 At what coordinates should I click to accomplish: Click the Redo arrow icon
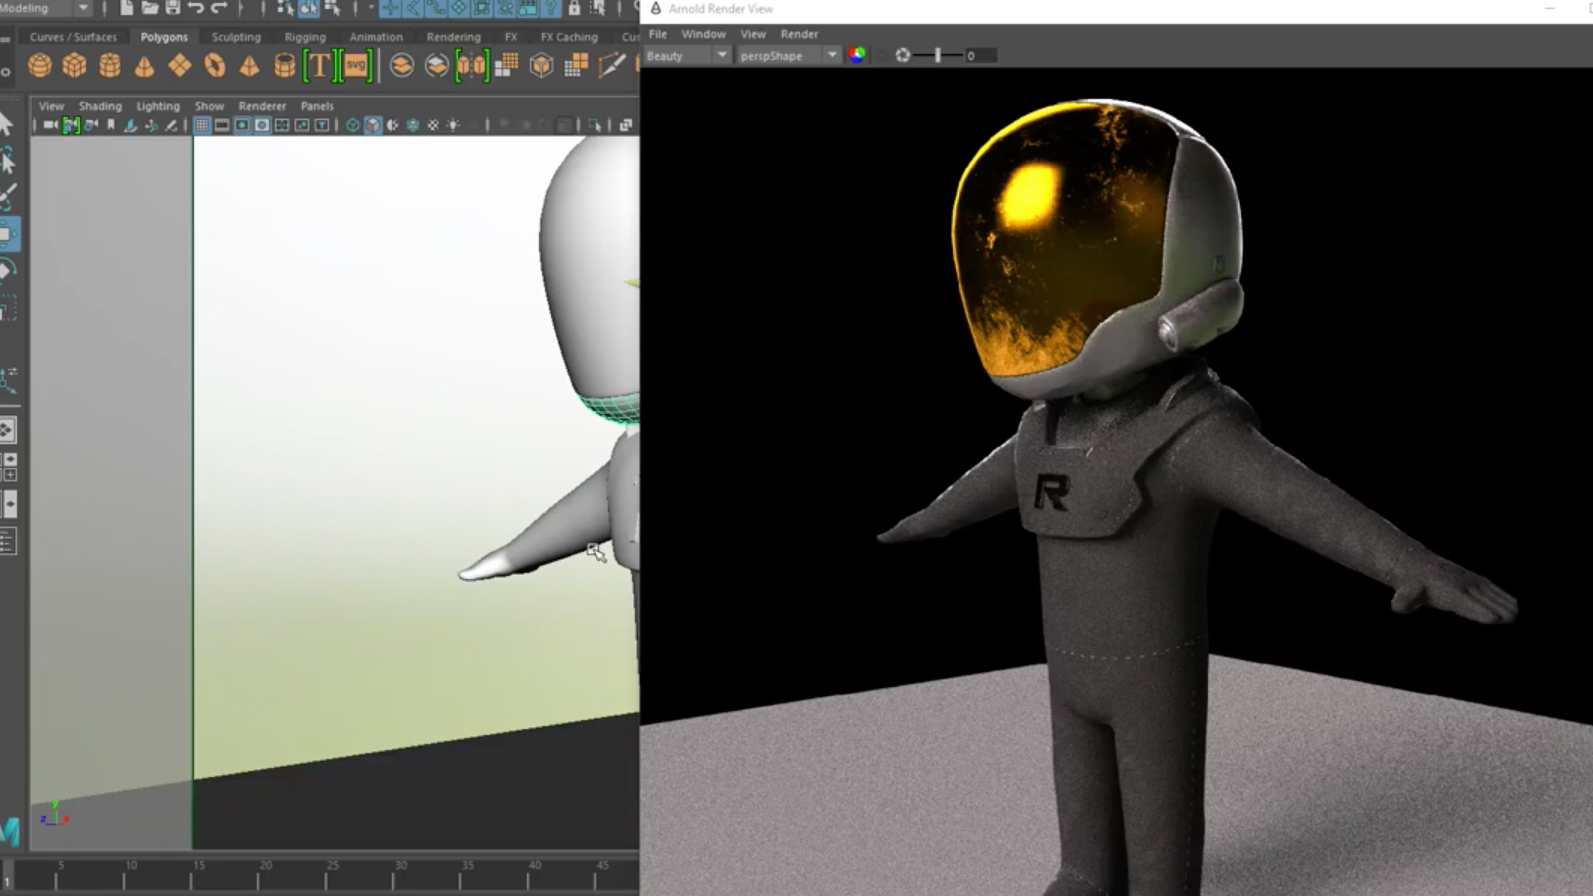[x=219, y=8]
